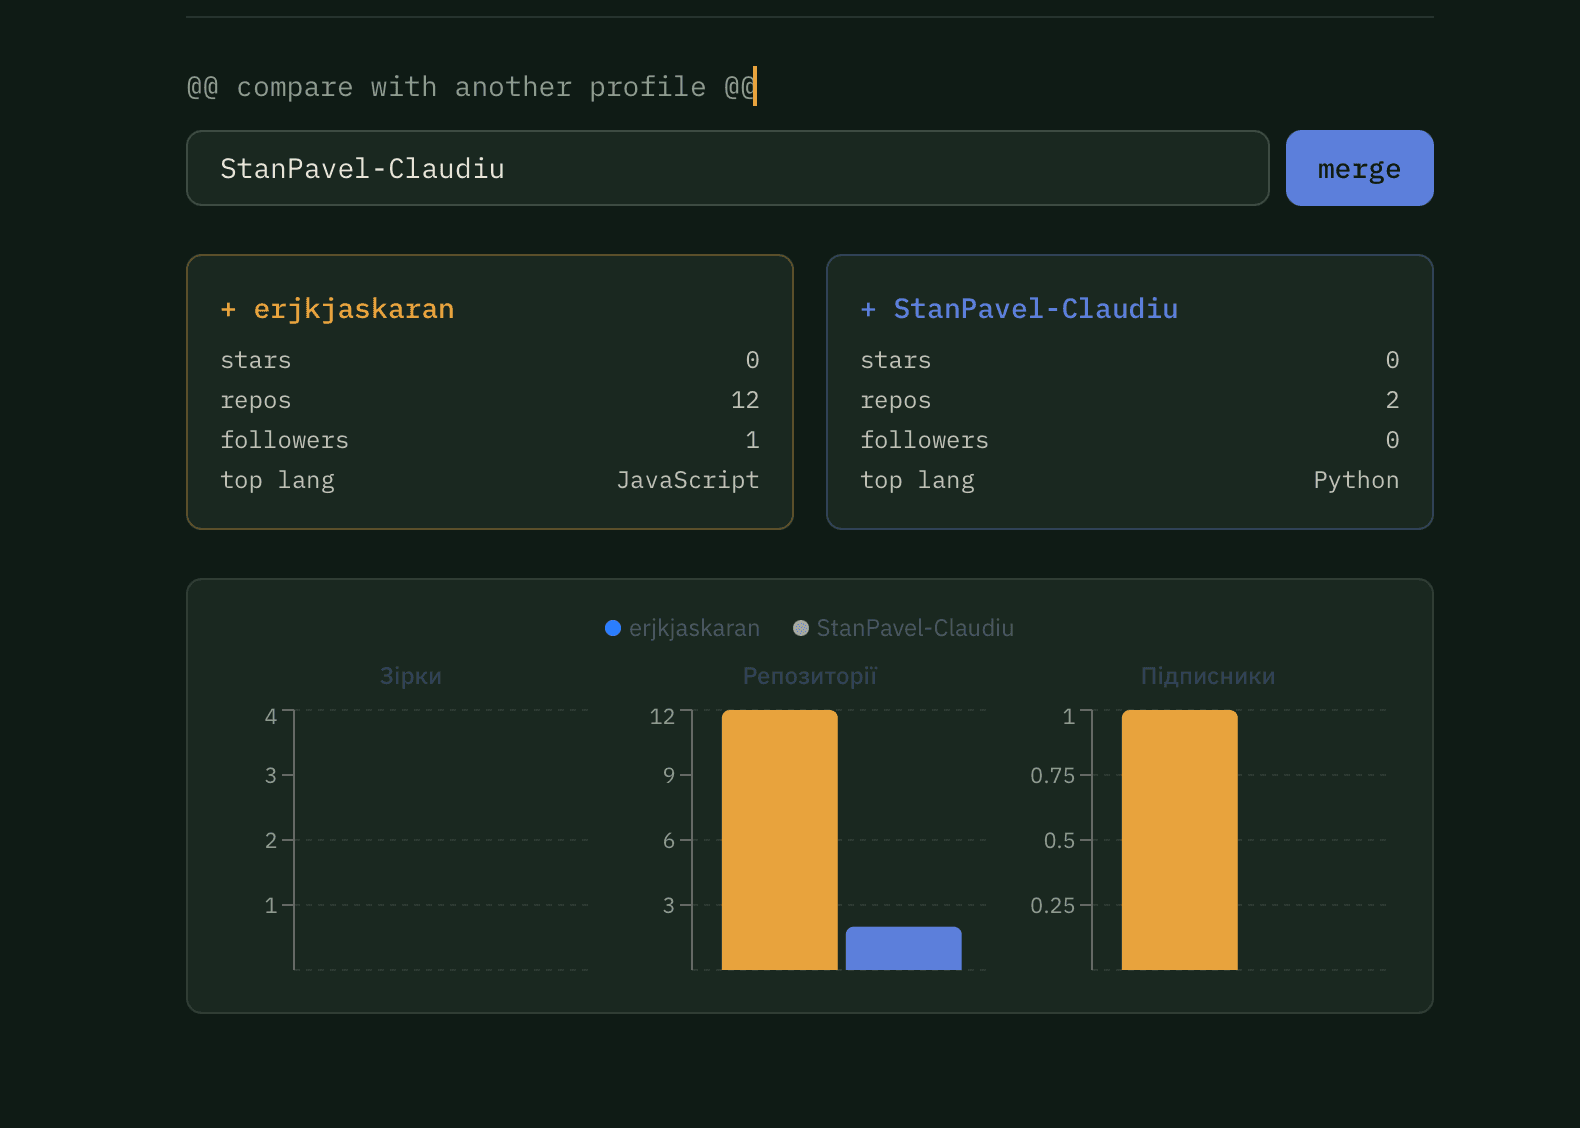Click the repos value 2 in StanPavel-Claudiu card
Viewport: 1580px width, 1128px height.
click(x=1392, y=400)
